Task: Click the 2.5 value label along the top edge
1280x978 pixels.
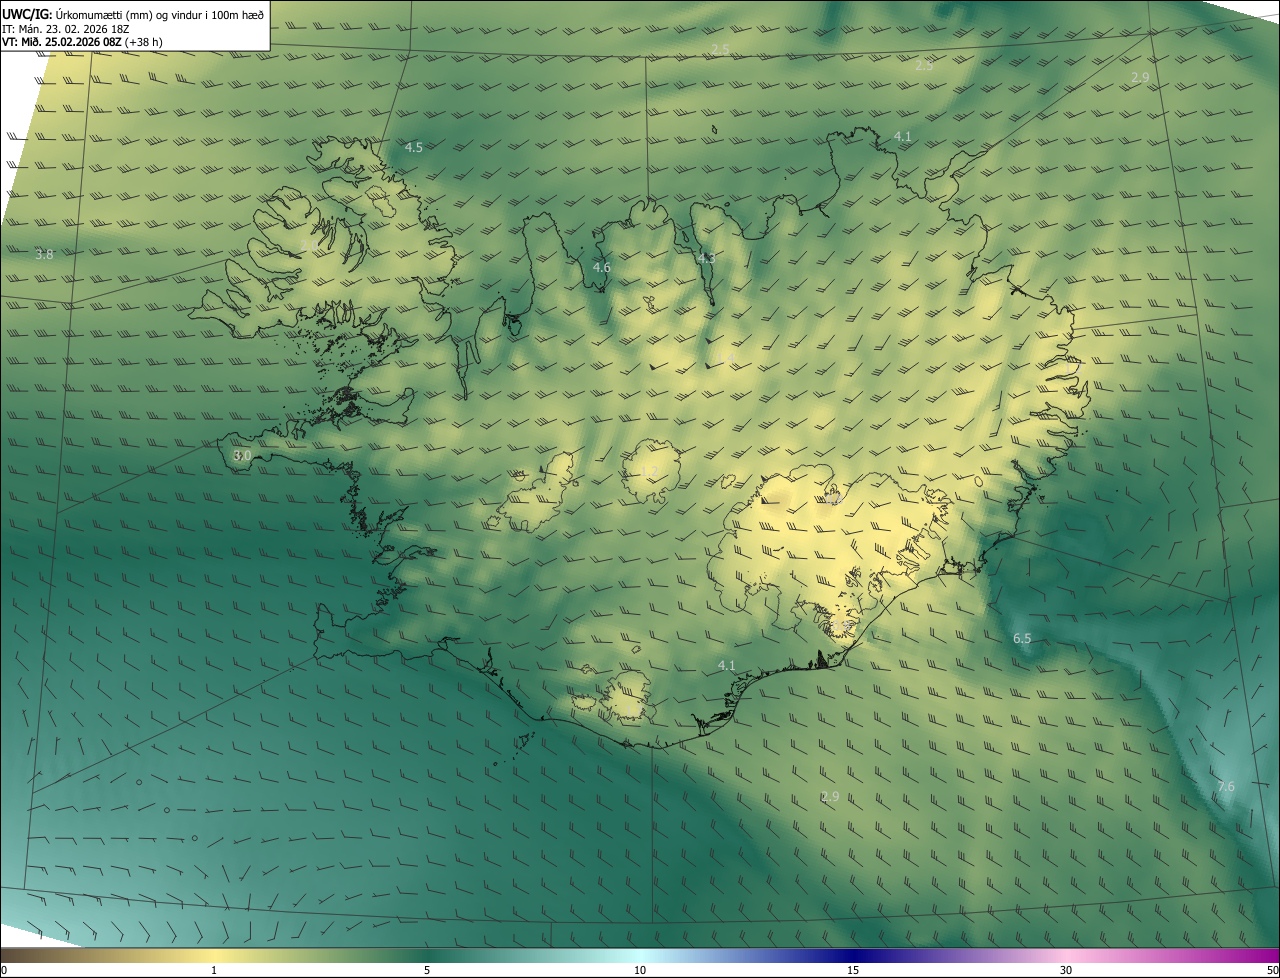Action: (x=720, y=50)
